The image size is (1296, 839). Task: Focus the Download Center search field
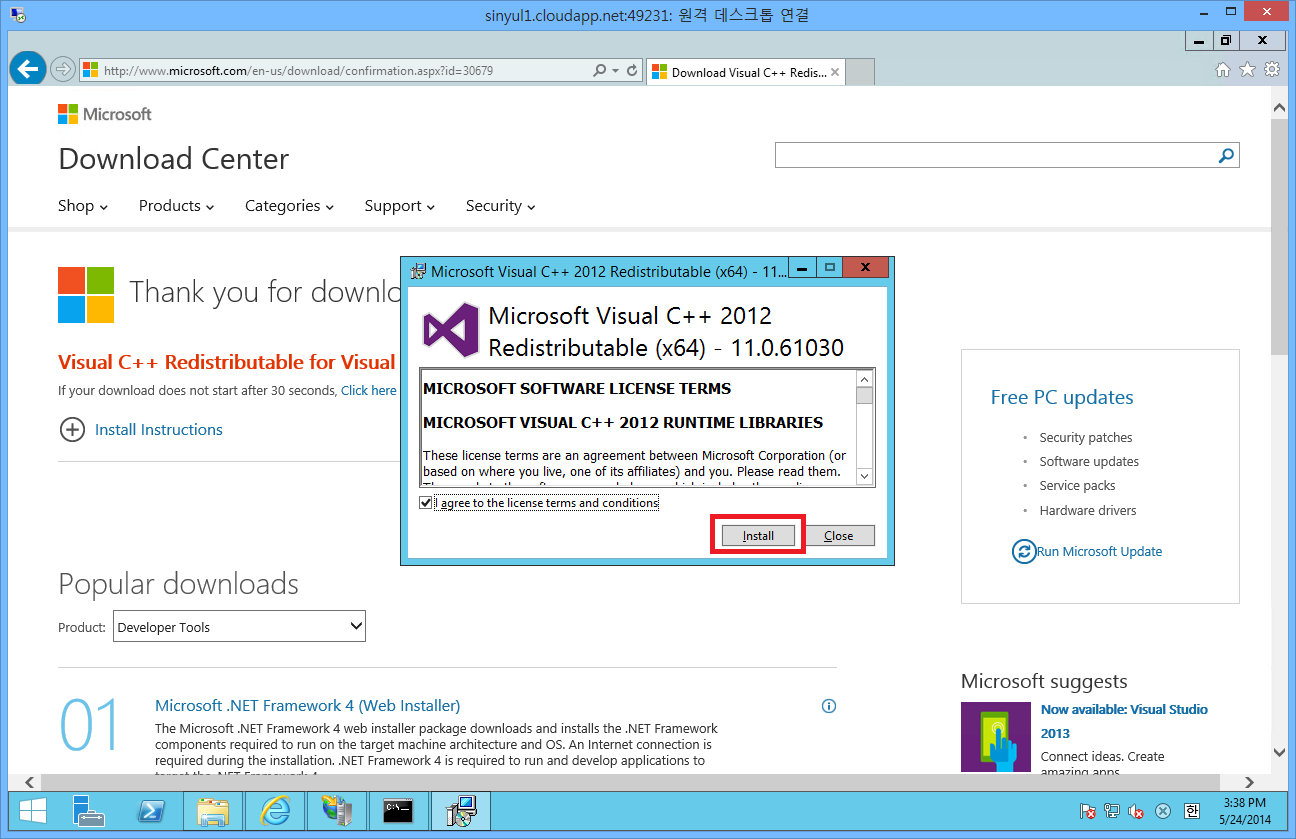996,155
